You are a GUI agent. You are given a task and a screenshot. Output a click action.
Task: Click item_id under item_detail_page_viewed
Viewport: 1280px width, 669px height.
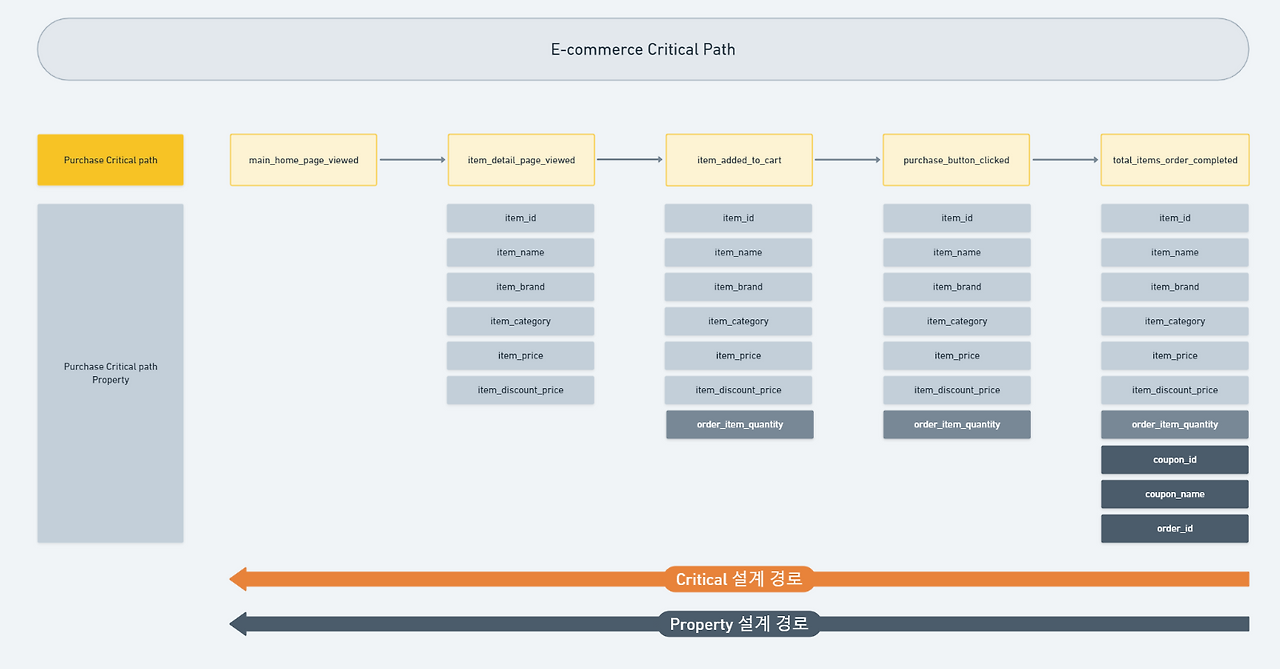click(x=520, y=217)
